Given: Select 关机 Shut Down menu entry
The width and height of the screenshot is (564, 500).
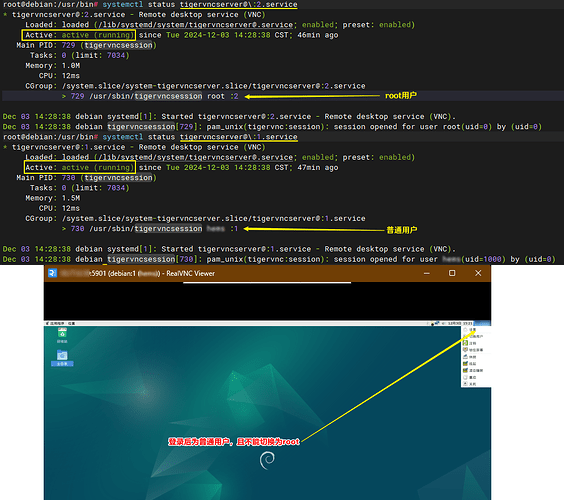Looking at the screenshot, I should click(x=476, y=384).
